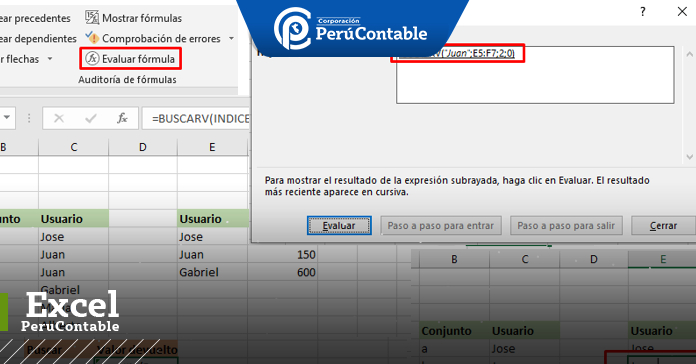Select column D header
This screenshot has width=696, height=364.
[142, 147]
